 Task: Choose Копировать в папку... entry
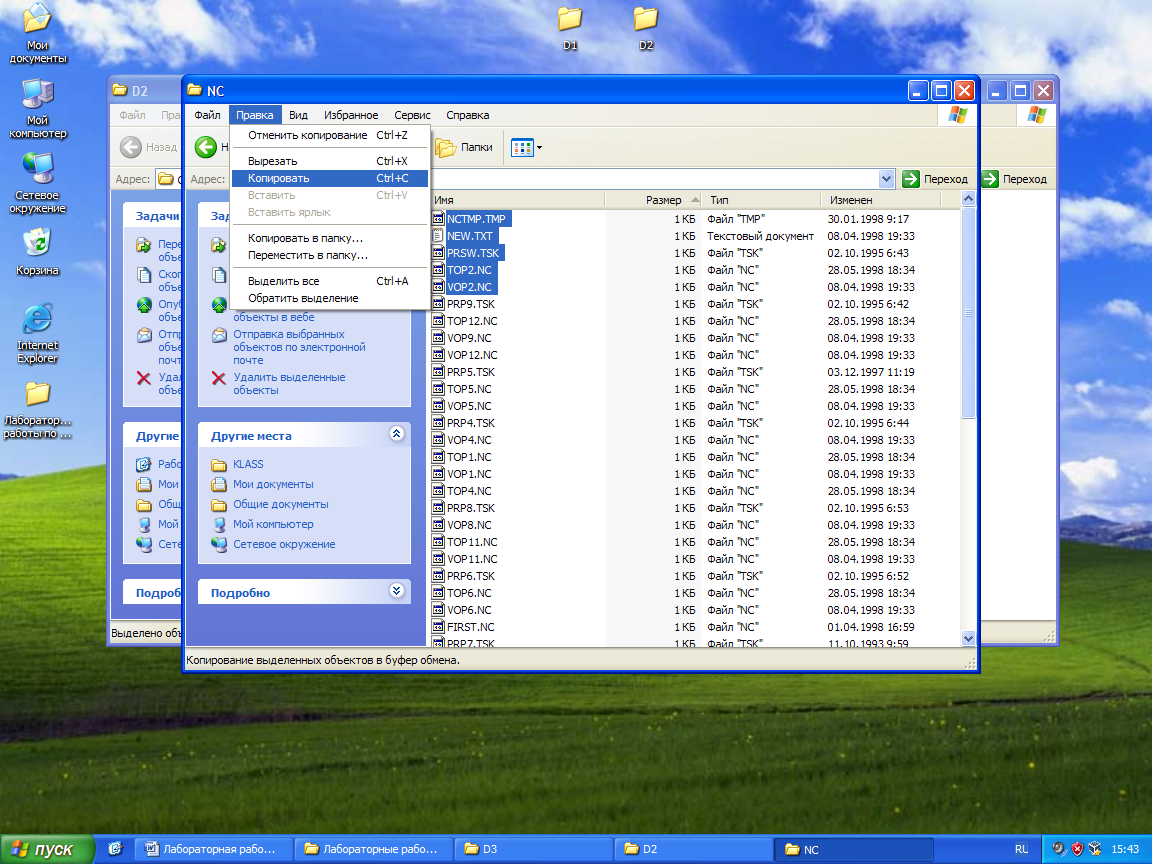click(329, 238)
